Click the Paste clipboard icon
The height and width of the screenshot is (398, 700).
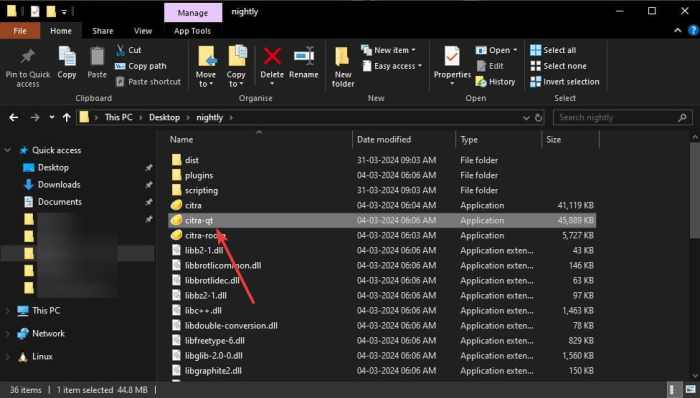tap(97, 57)
